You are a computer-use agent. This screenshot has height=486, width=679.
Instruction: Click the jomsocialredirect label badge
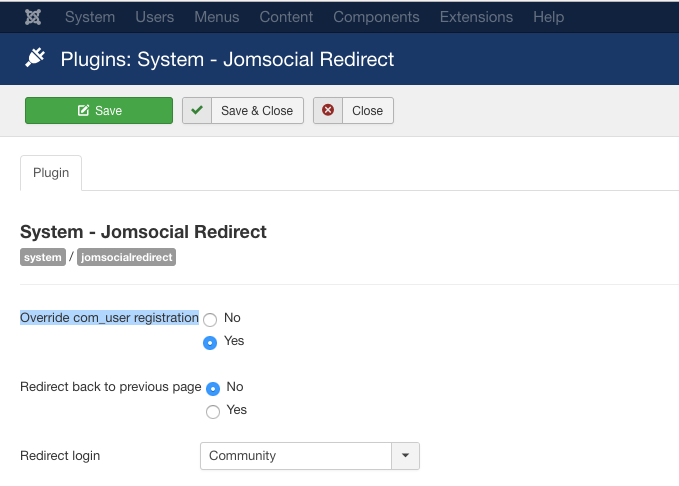click(x=126, y=257)
